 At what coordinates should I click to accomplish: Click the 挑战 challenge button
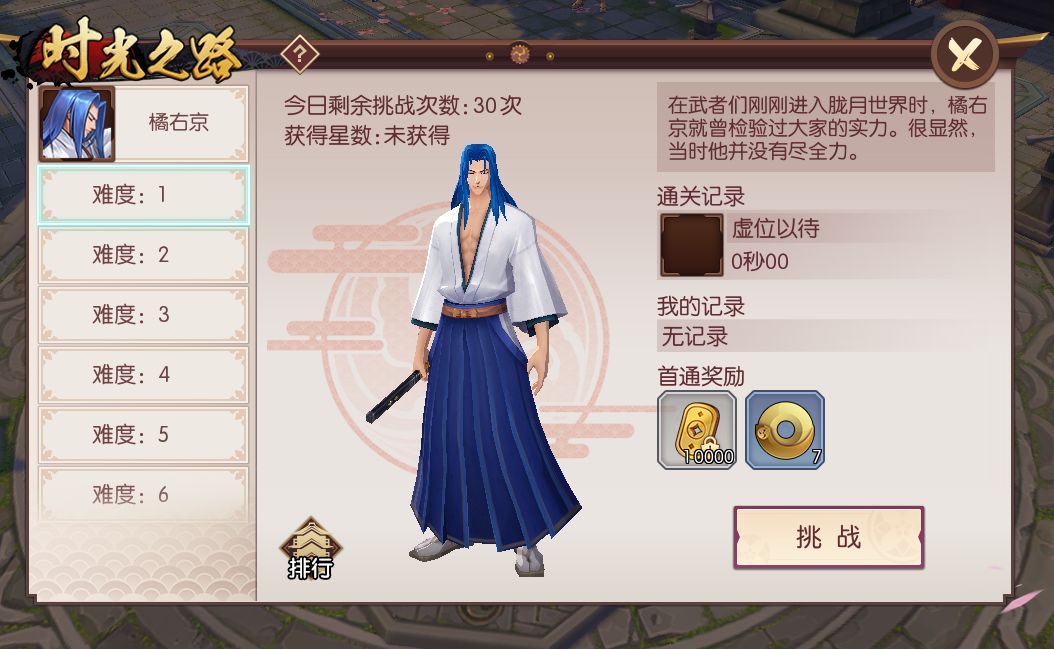pos(829,537)
